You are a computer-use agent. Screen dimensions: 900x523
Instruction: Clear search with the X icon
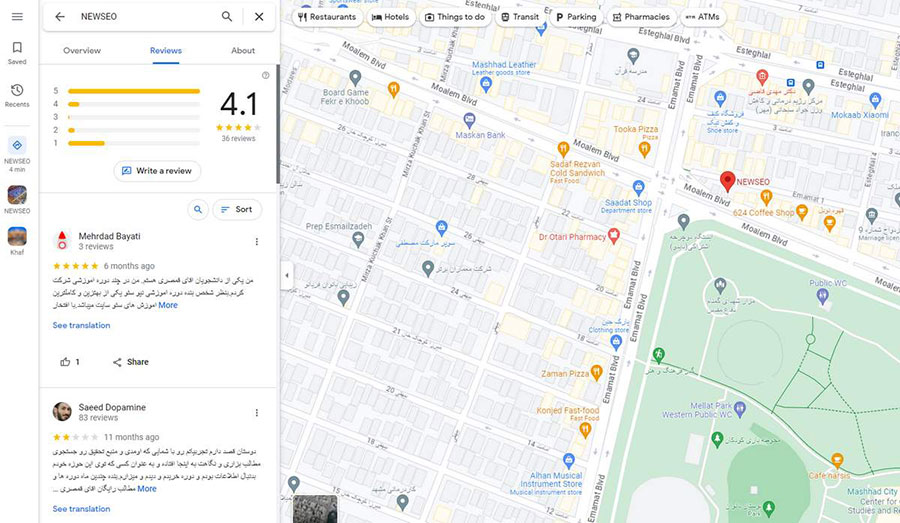(259, 17)
